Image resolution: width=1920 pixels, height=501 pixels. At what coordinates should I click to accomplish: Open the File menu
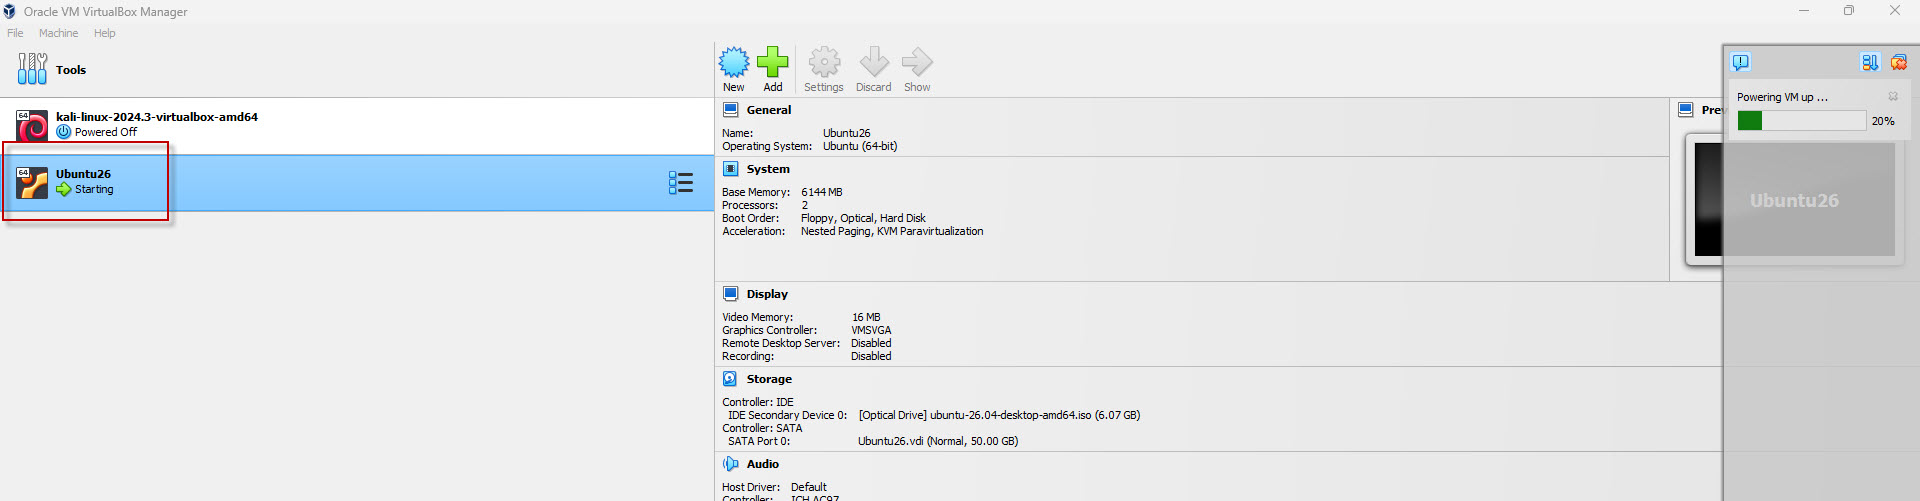pos(15,33)
